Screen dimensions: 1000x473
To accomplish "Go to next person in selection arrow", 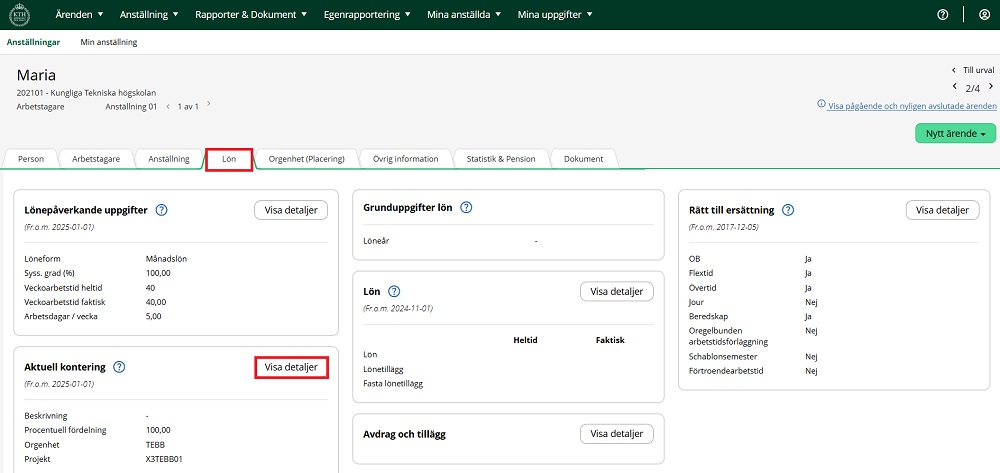I will click(992, 88).
